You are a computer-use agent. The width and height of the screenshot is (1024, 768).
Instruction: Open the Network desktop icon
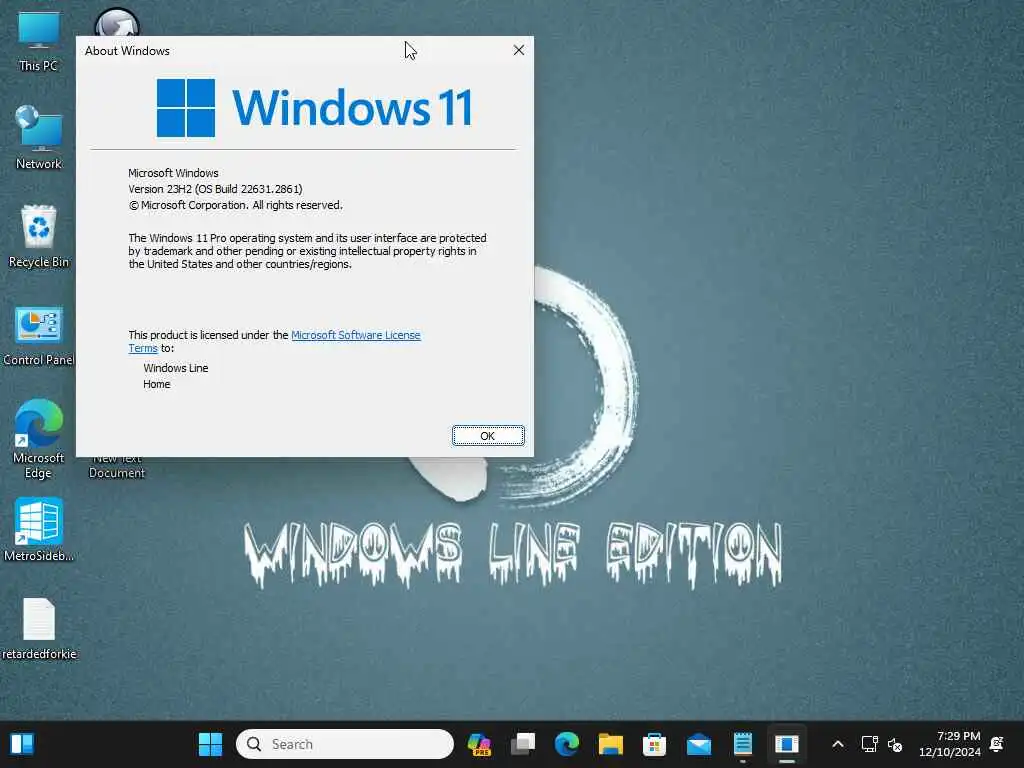coord(38,138)
